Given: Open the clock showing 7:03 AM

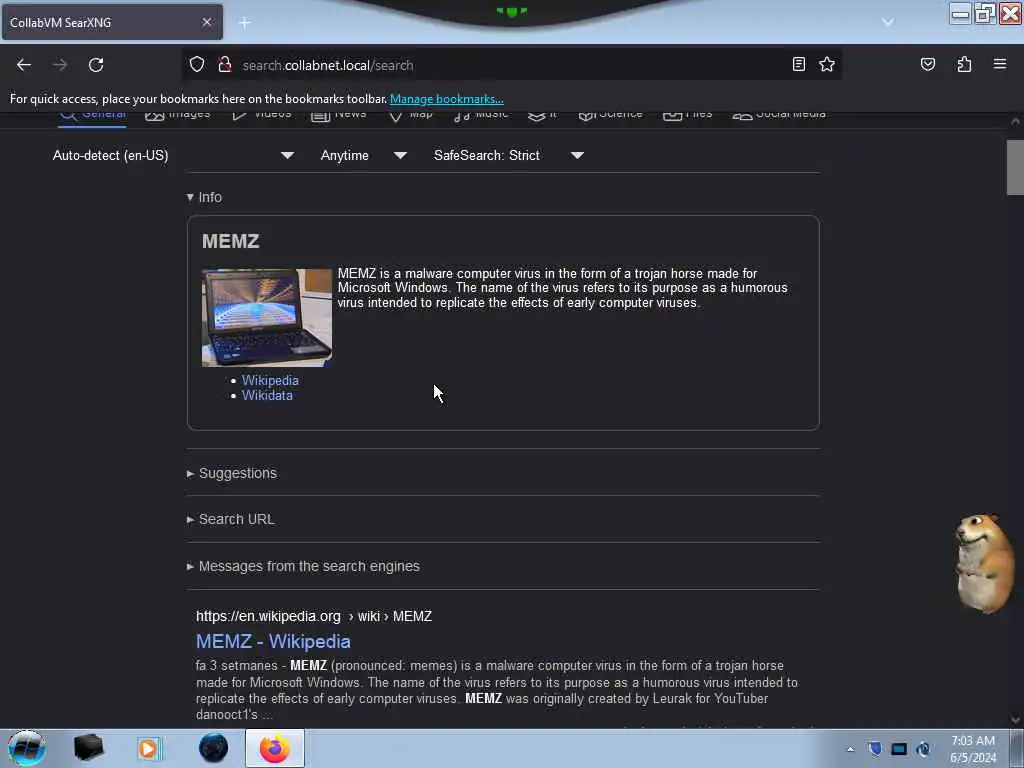Looking at the screenshot, I should click(x=972, y=748).
